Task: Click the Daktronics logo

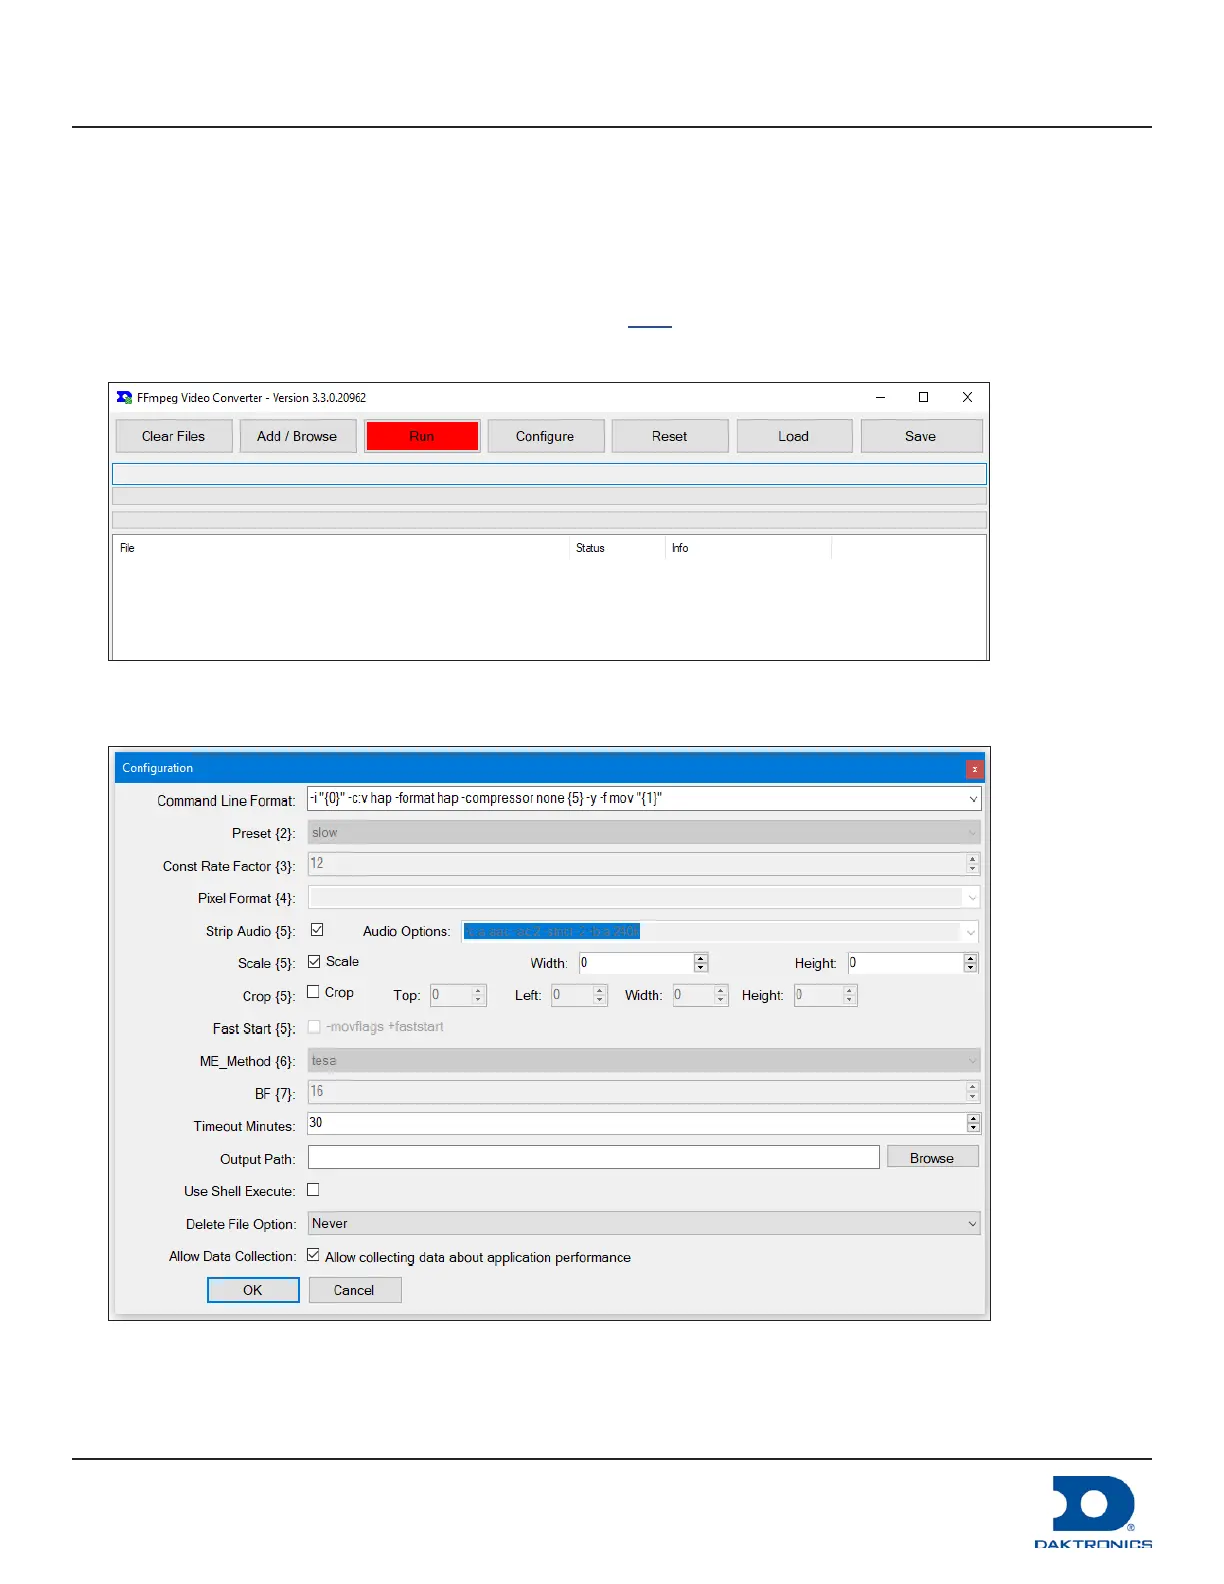Action: tap(1093, 1512)
